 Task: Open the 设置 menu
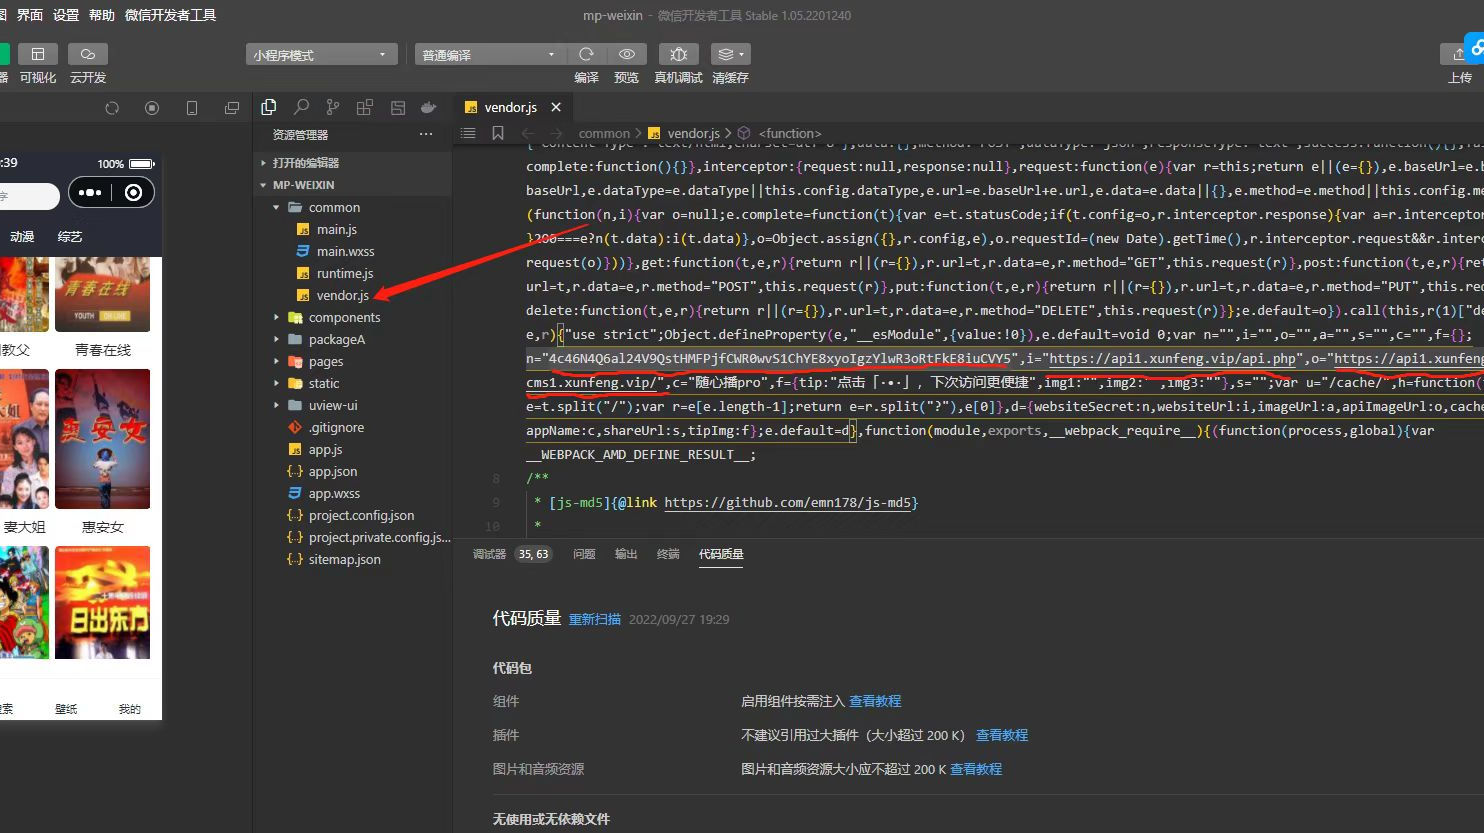[x=66, y=15]
